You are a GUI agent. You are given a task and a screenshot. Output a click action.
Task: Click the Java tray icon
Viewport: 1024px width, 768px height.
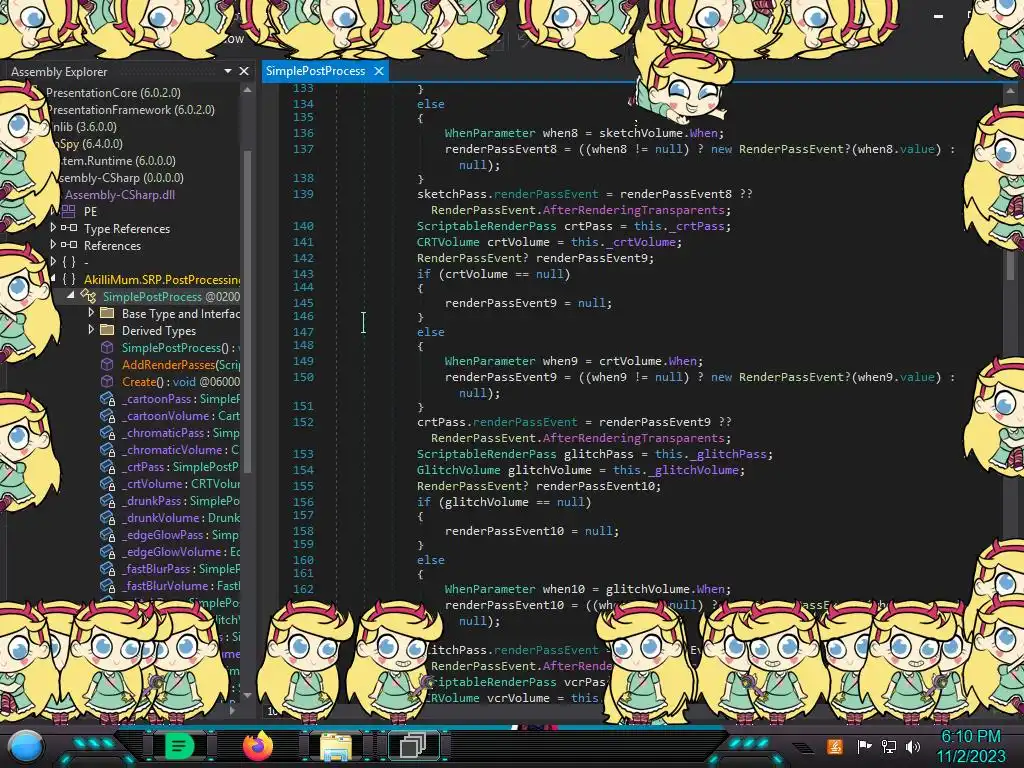click(835, 746)
